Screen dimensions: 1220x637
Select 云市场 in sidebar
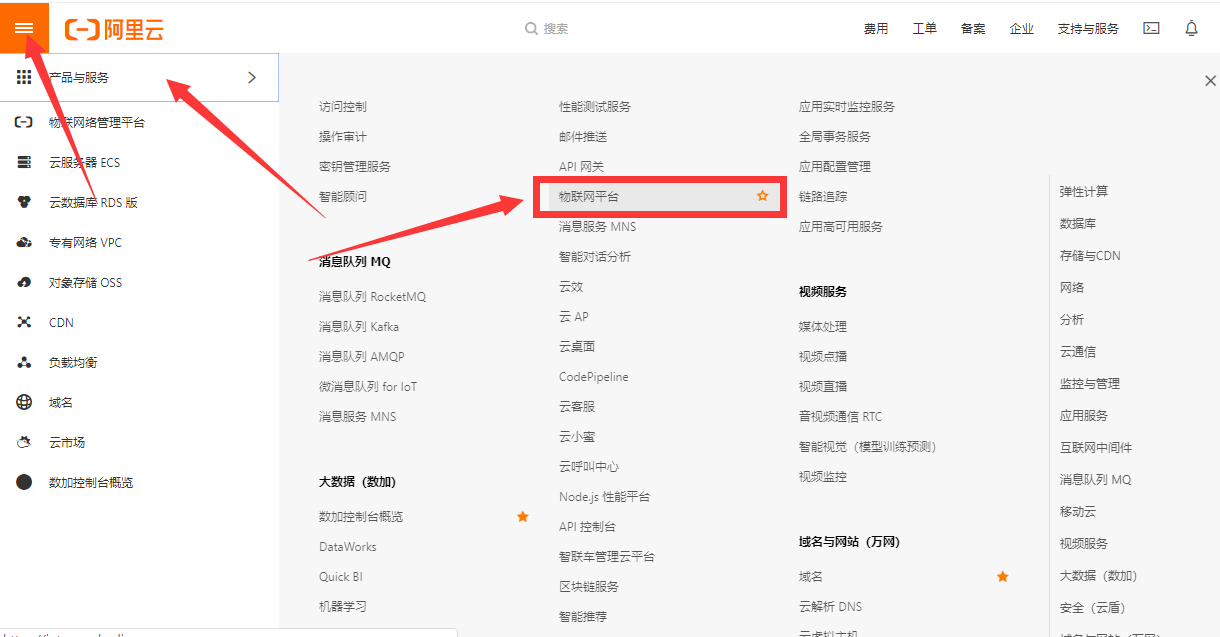tap(67, 442)
